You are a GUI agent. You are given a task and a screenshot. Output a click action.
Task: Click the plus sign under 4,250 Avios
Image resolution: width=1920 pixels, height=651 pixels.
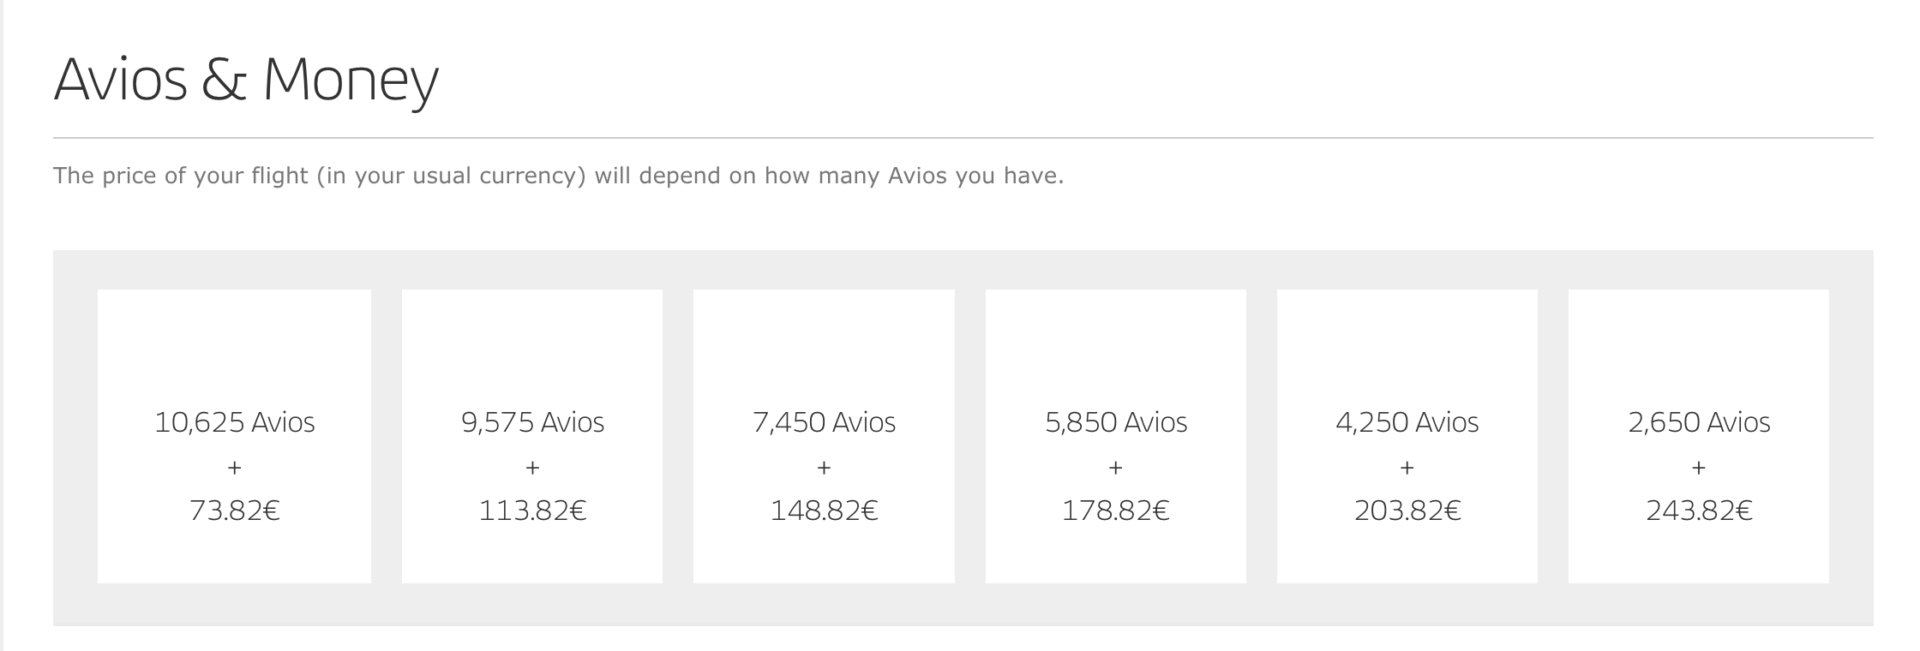pyautogui.click(x=1407, y=467)
